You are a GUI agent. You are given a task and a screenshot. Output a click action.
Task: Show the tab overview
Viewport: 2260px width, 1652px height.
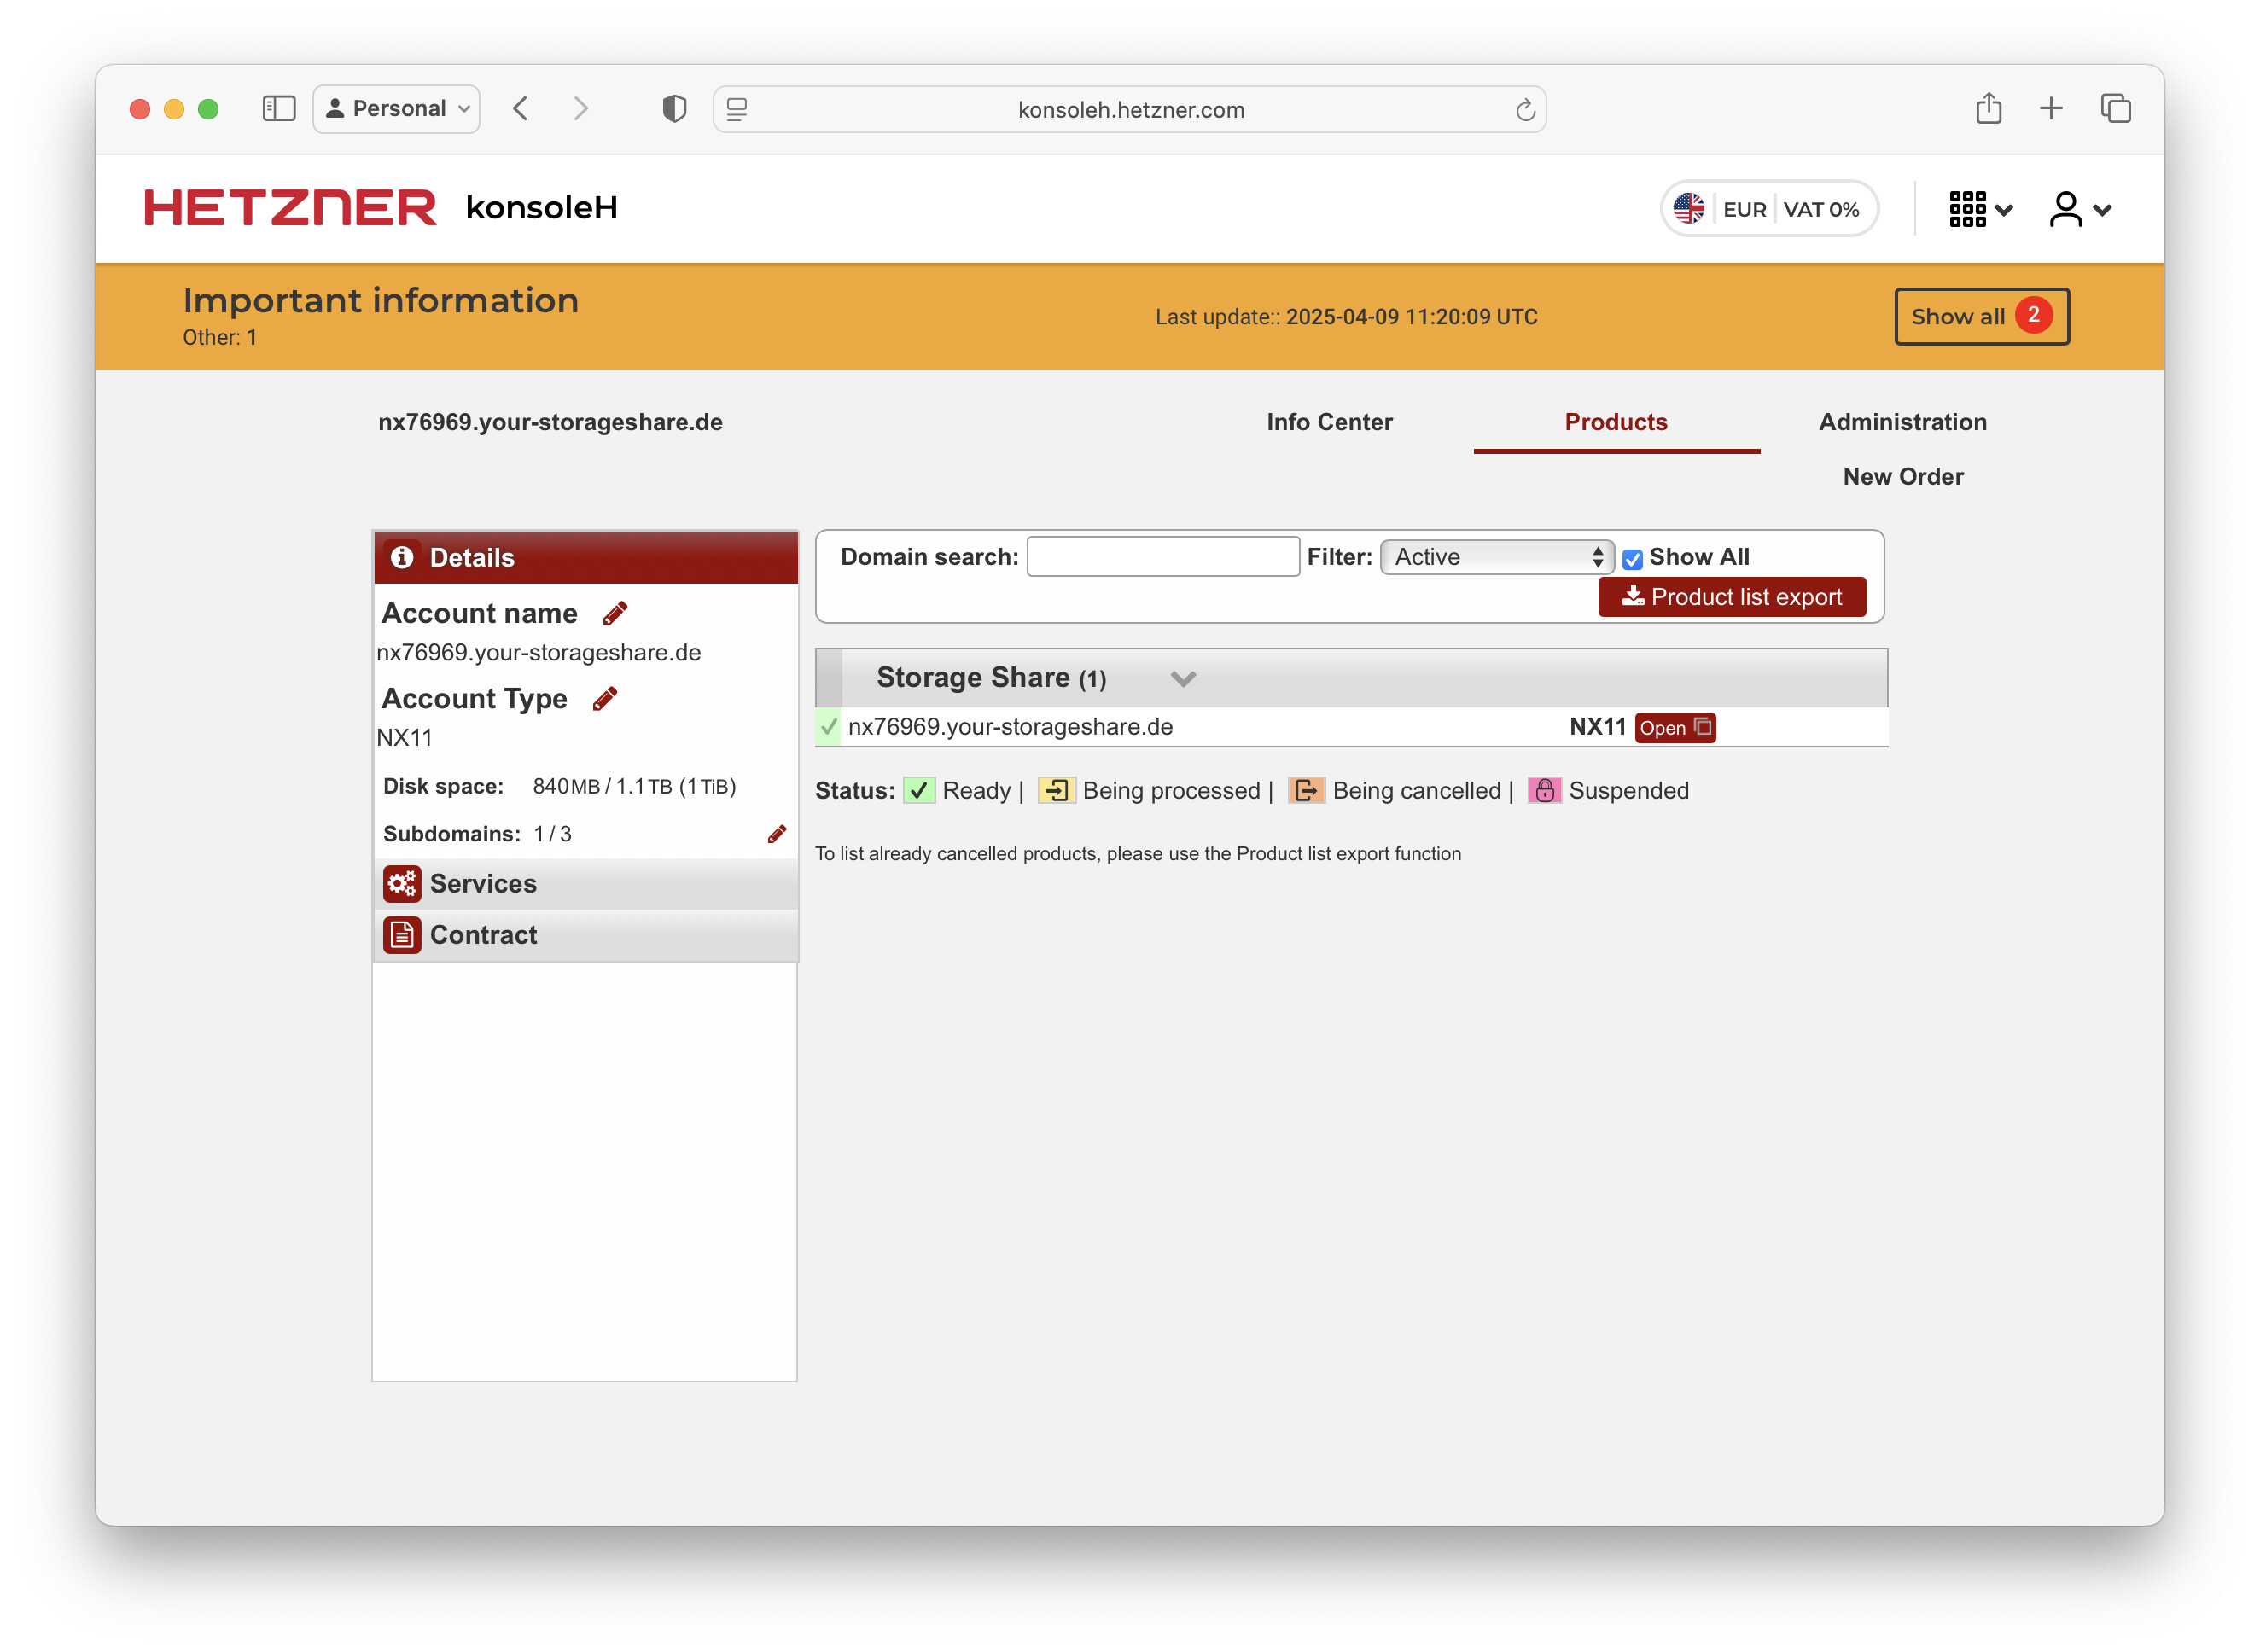pyautogui.click(x=2116, y=108)
